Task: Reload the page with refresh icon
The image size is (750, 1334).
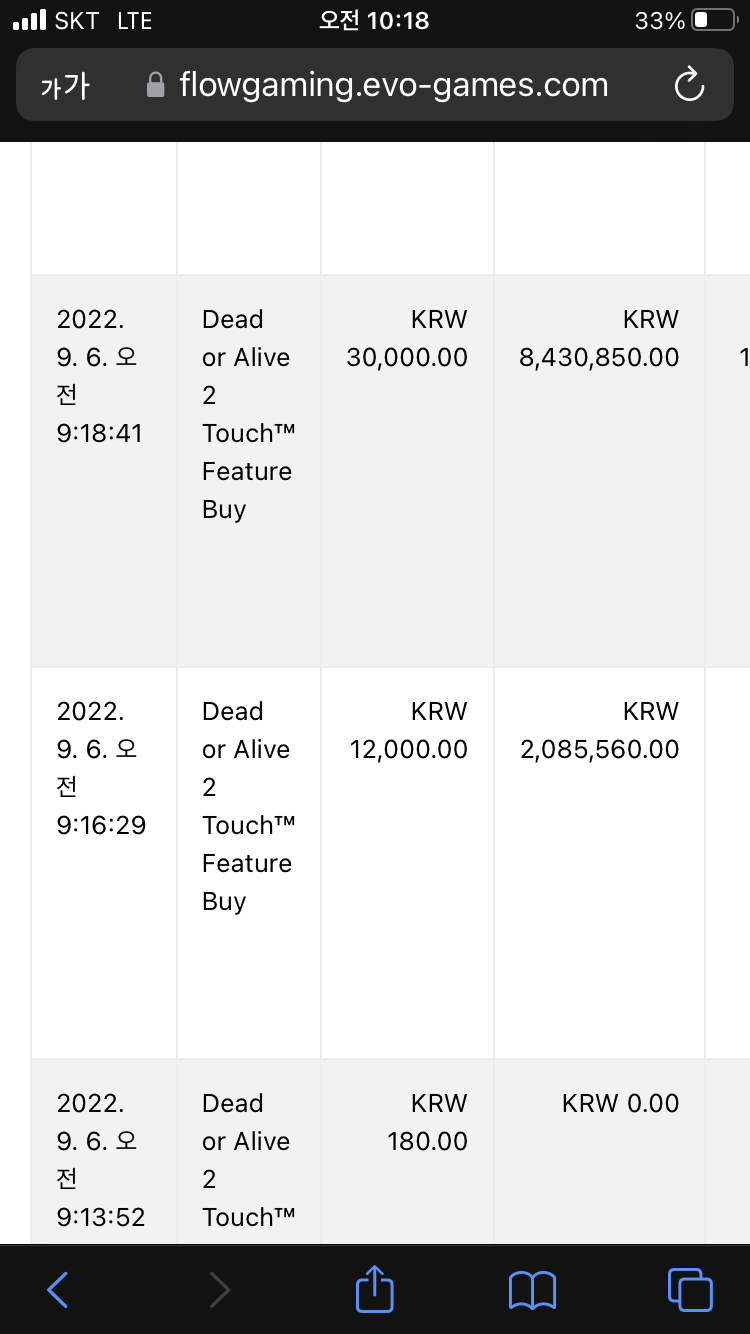Action: (690, 86)
